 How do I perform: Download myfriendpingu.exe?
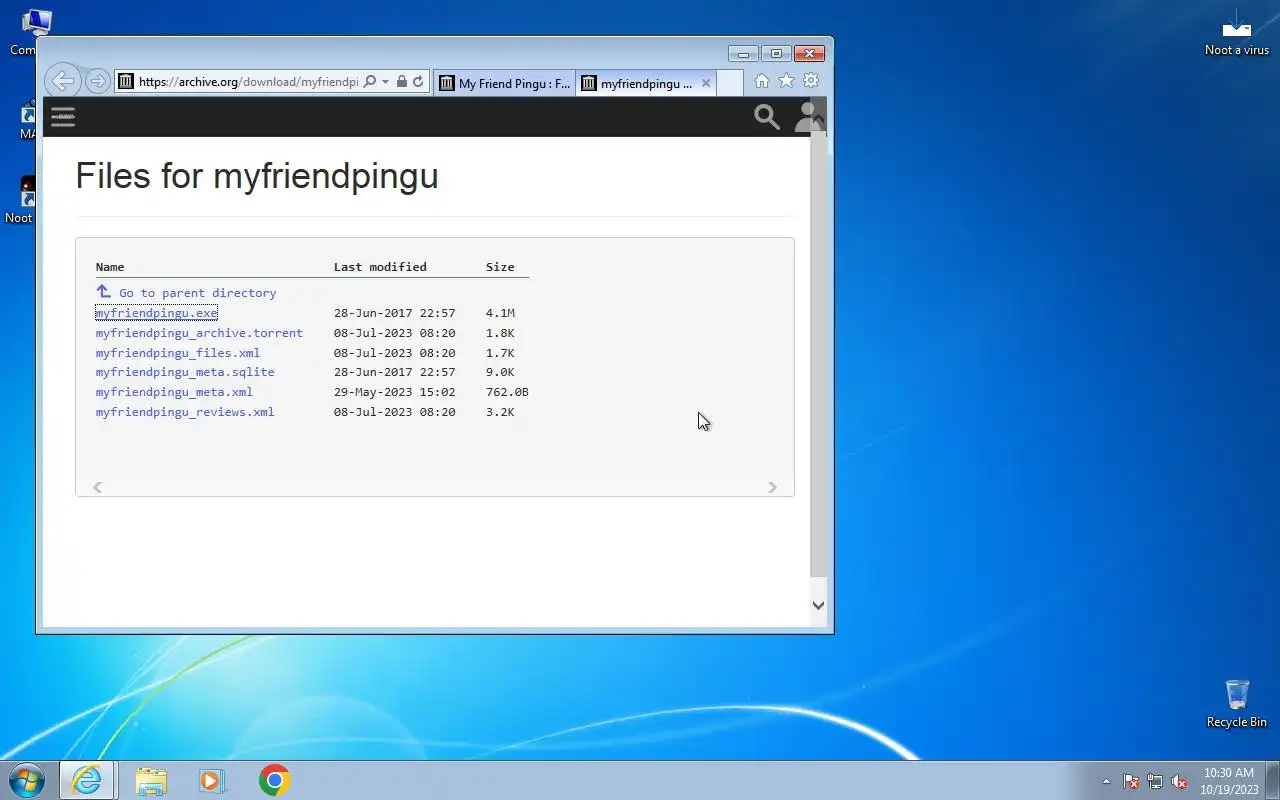156,313
